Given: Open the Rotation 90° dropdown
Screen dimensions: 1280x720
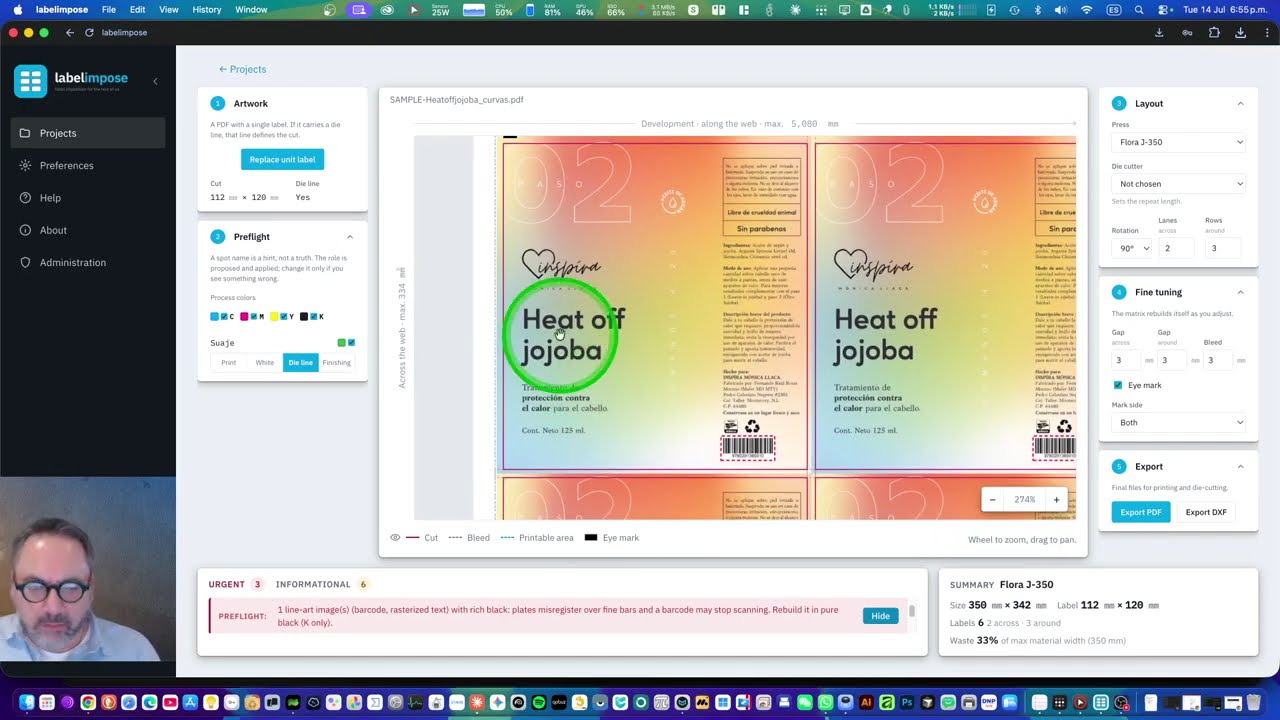Looking at the screenshot, I should [1132, 248].
